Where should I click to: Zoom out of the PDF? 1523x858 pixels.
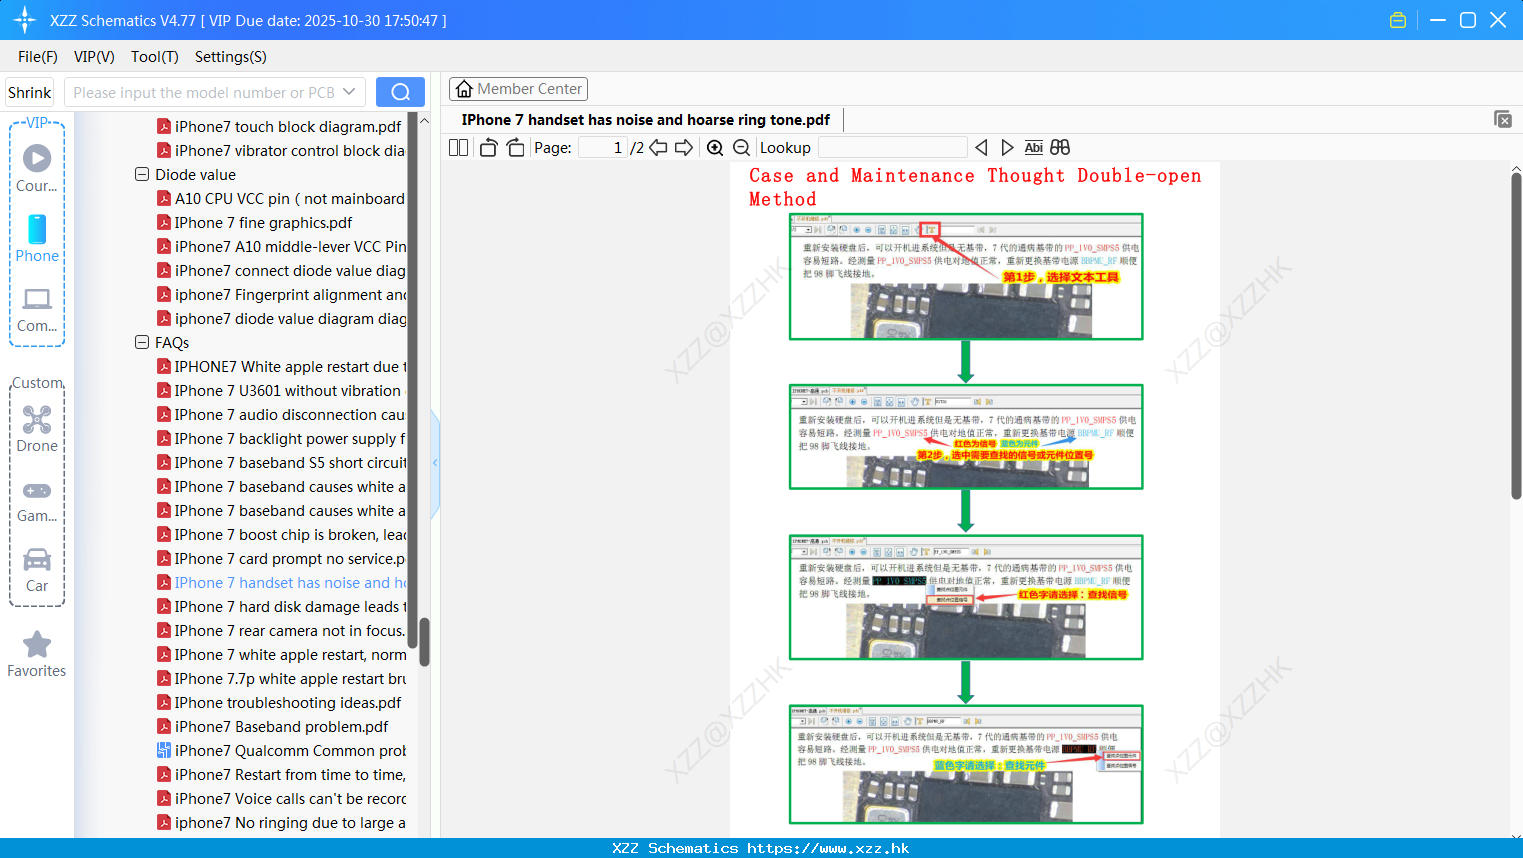point(741,148)
